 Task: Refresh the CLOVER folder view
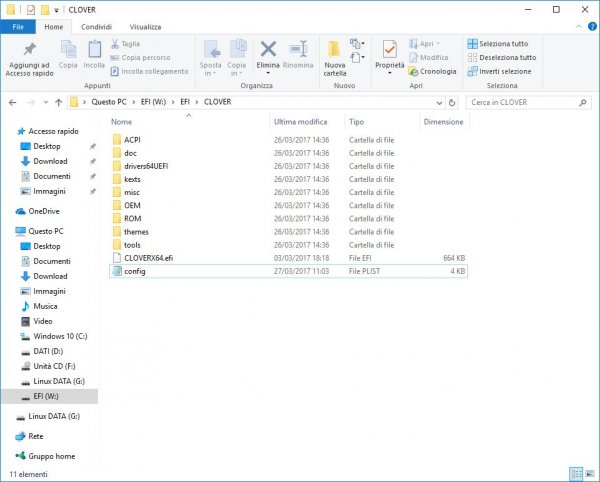(x=452, y=103)
